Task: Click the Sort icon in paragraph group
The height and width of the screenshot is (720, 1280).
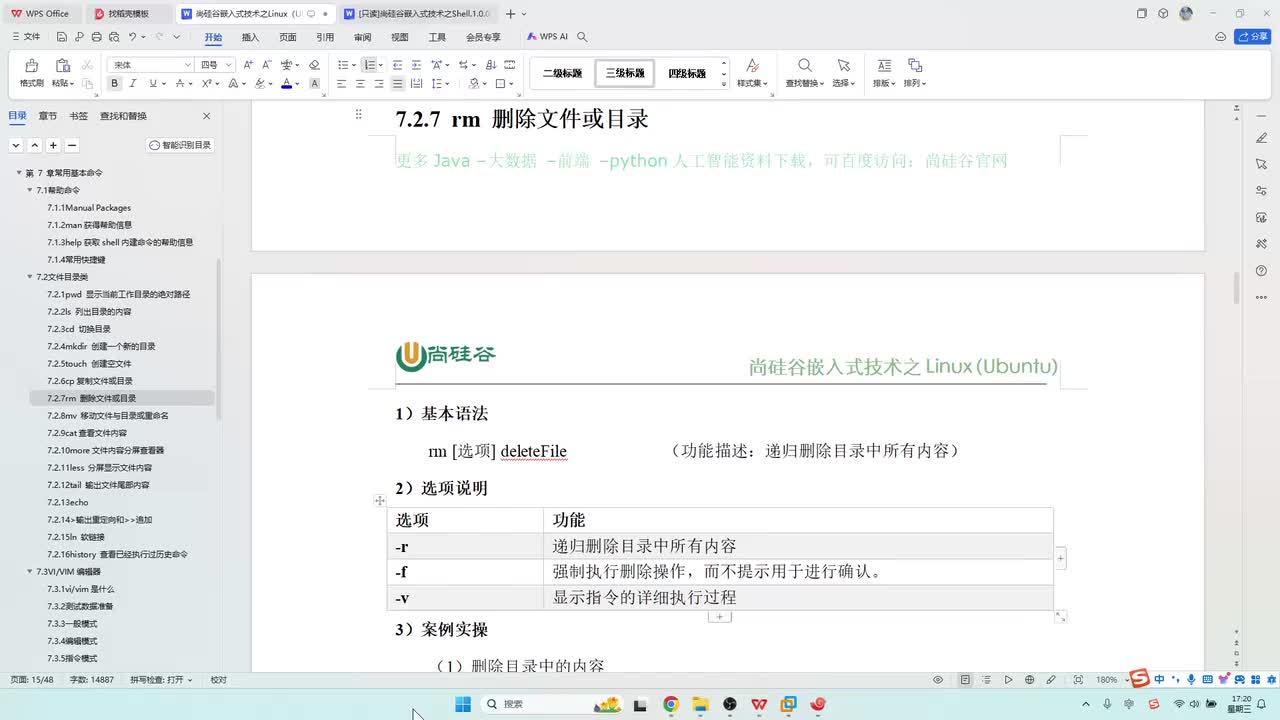Action: 489,65
